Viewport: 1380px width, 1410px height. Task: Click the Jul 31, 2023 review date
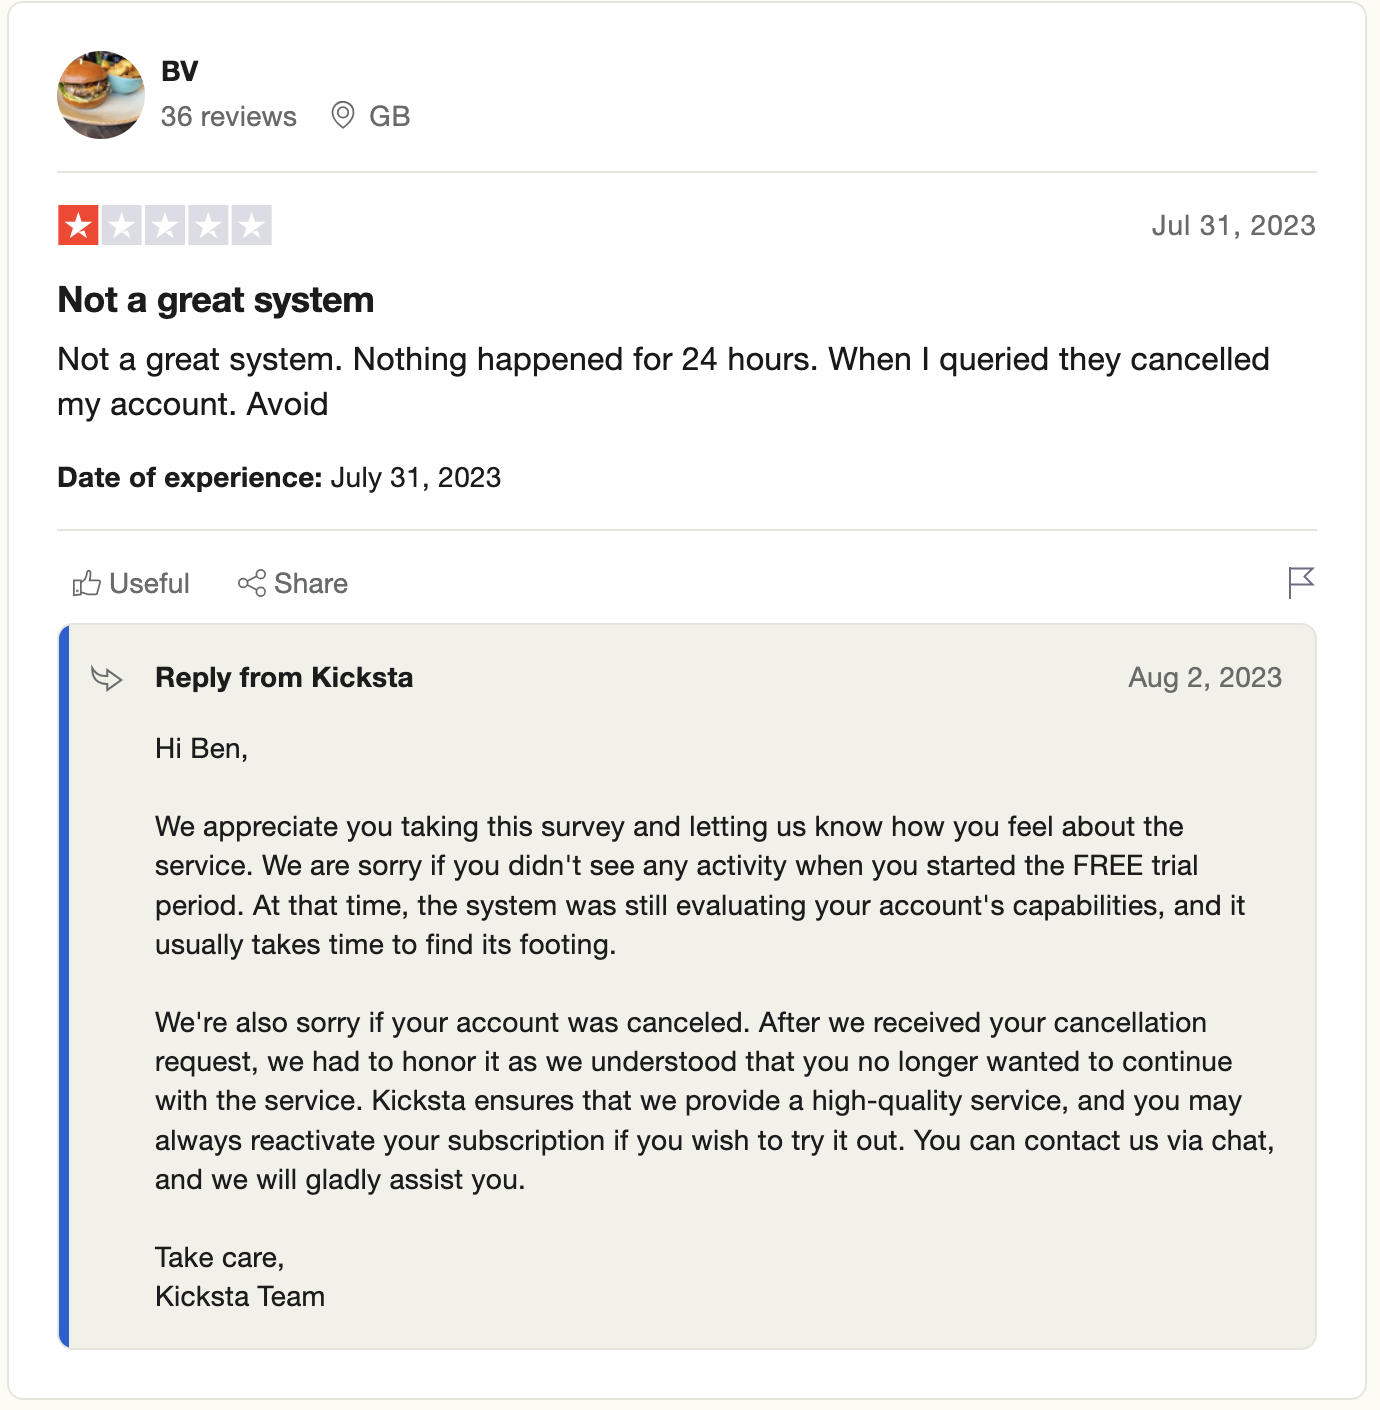coord(1234,225)
